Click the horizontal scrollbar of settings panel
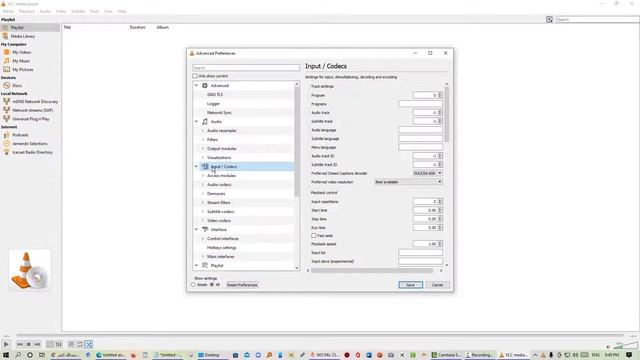The image size is (640, 360). [372, 270]
